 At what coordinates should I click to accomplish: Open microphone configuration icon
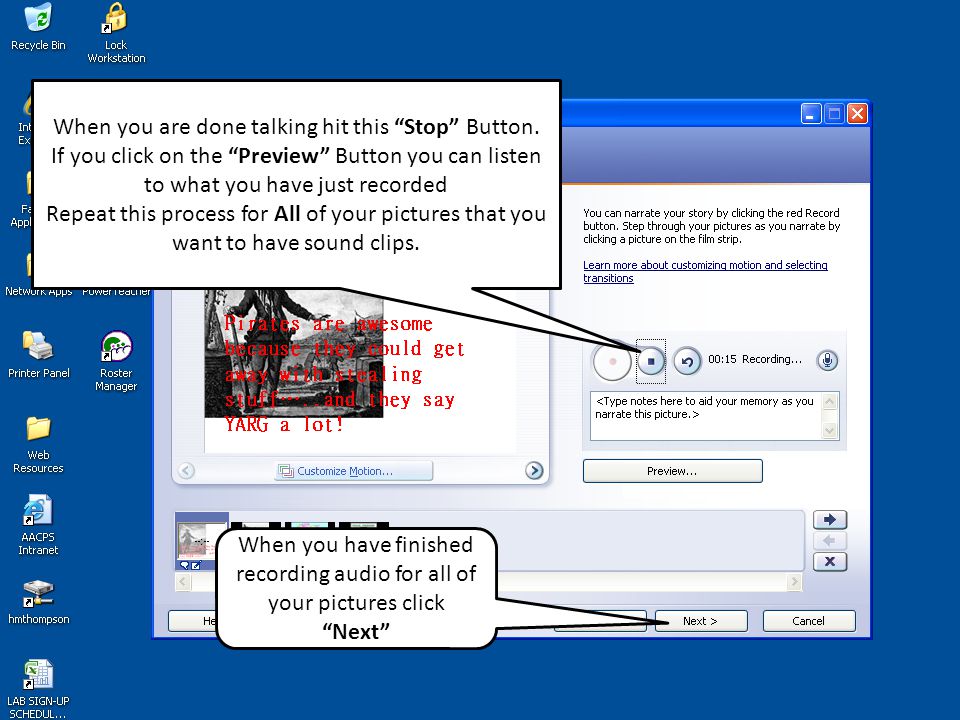pos(827,360)
